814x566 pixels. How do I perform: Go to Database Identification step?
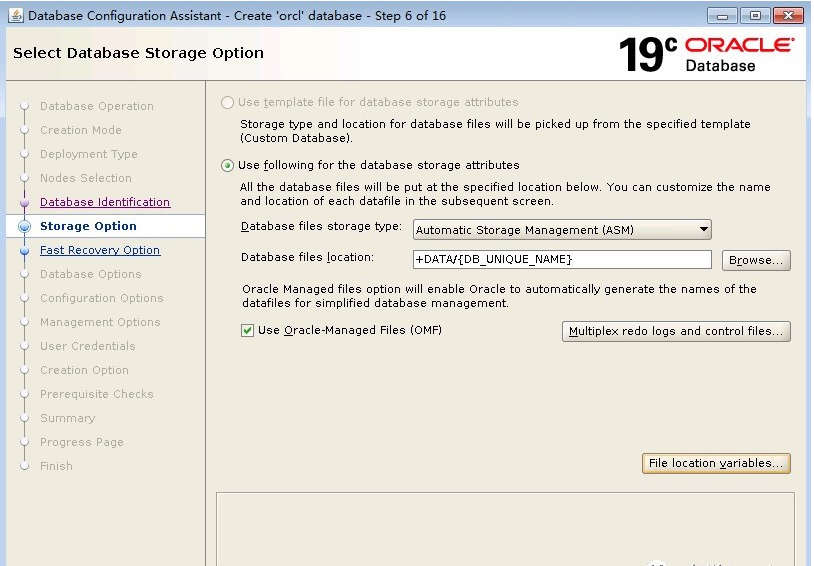(105, 202)
